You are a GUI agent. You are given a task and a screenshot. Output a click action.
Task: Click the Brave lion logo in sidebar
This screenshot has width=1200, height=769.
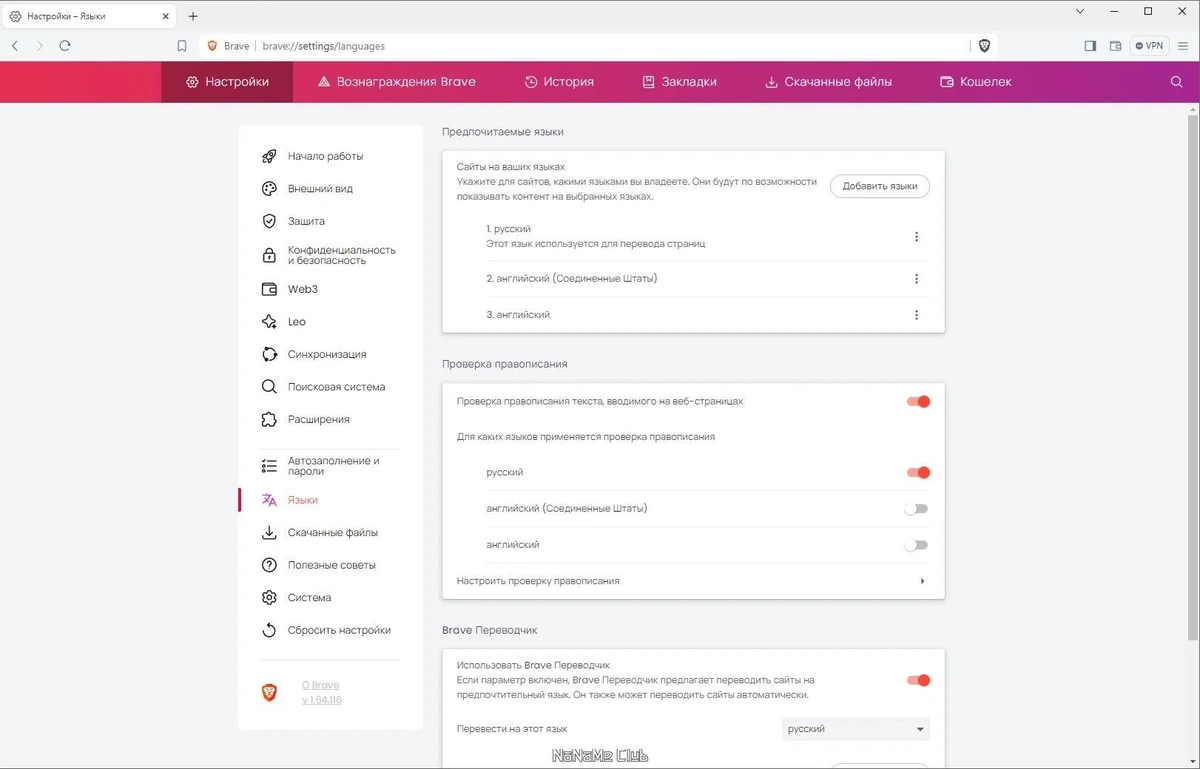click(x=269, y=692)
